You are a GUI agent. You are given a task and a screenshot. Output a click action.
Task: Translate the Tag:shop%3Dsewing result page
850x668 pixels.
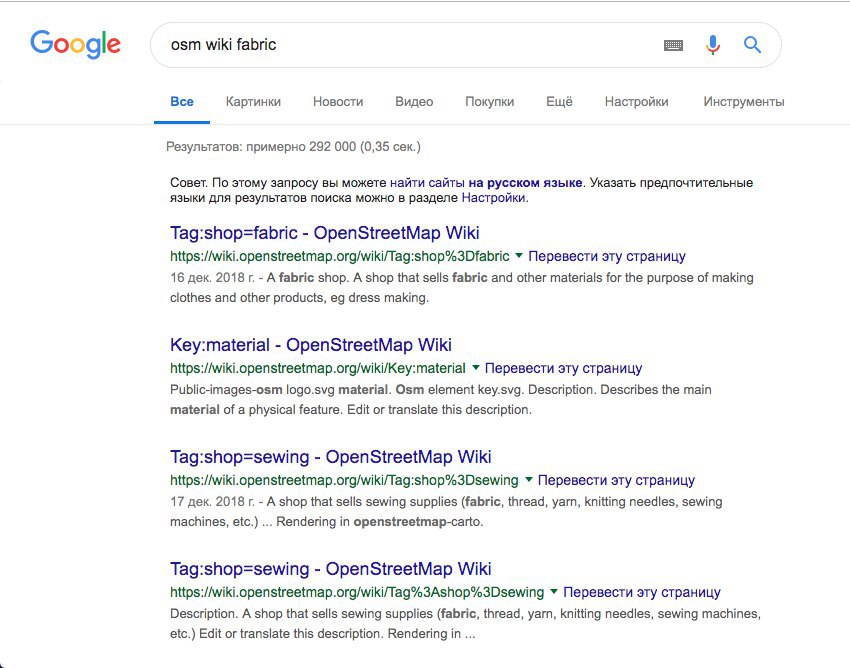616,480
